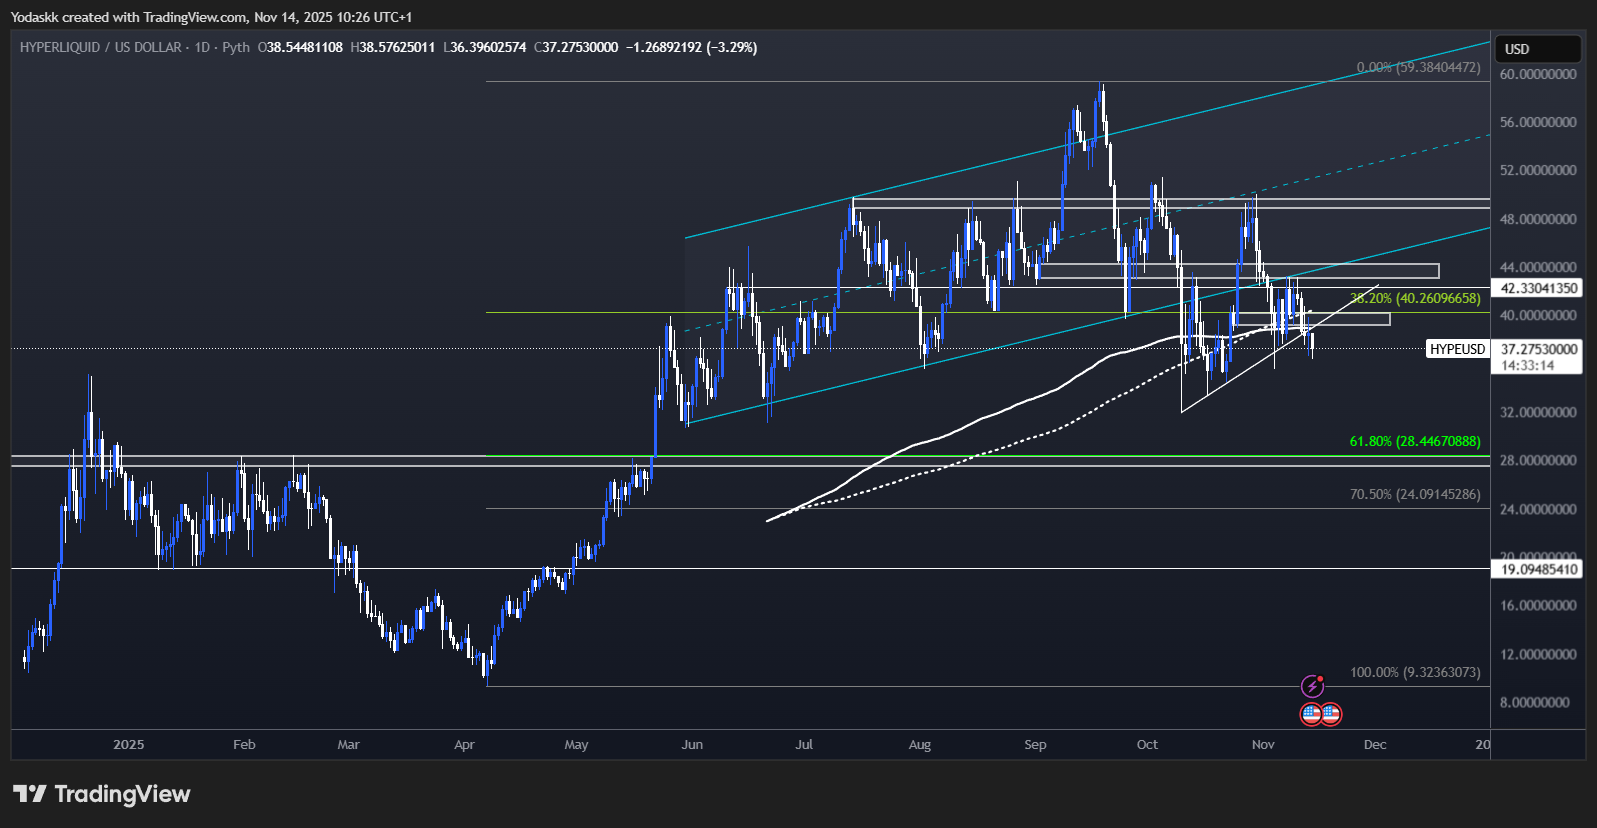Select the 19.09485410 price level label
This screenshot has height=828, width=1597.
[1539, 569]
